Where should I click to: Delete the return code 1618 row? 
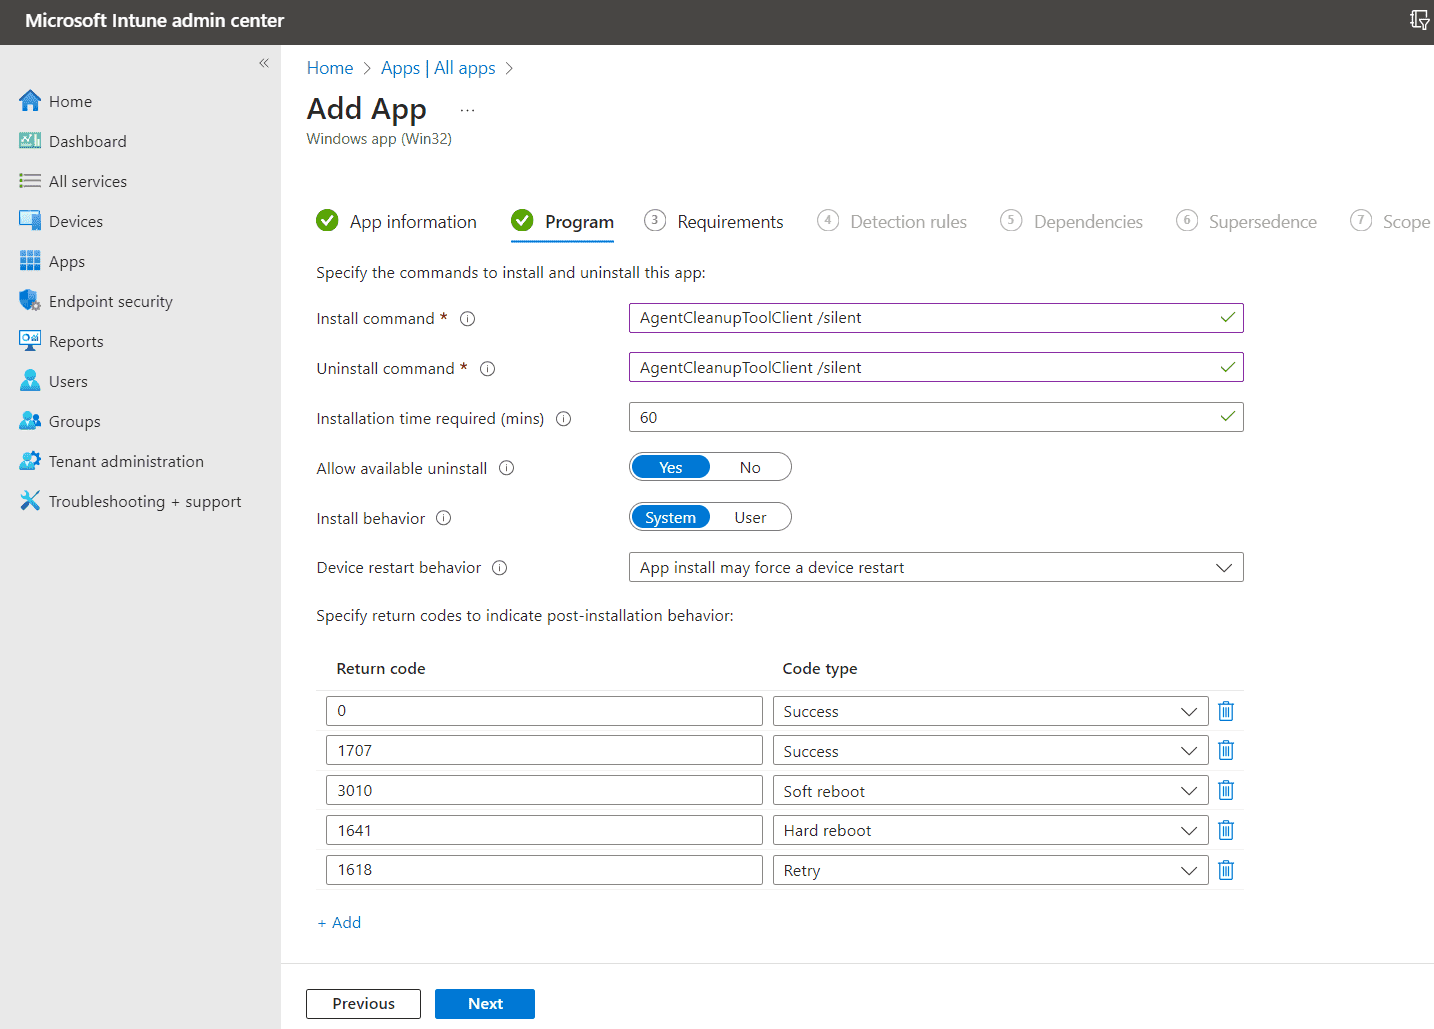point(1226,870)
